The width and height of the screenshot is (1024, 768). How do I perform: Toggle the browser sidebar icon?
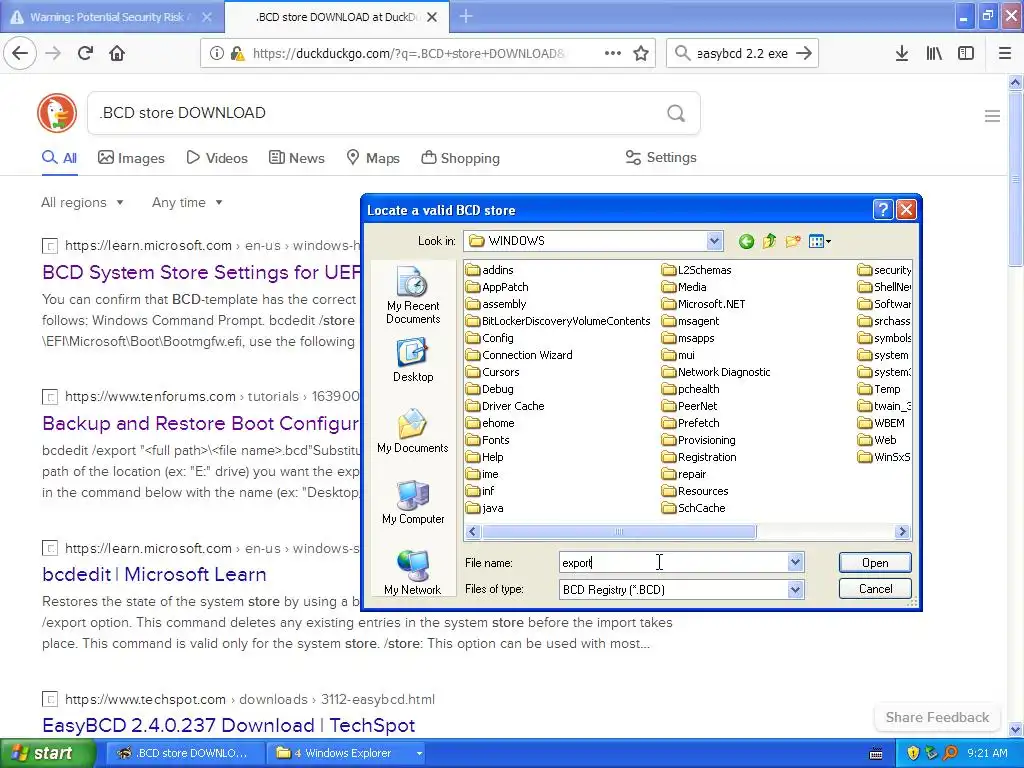[x=966, y=53]
